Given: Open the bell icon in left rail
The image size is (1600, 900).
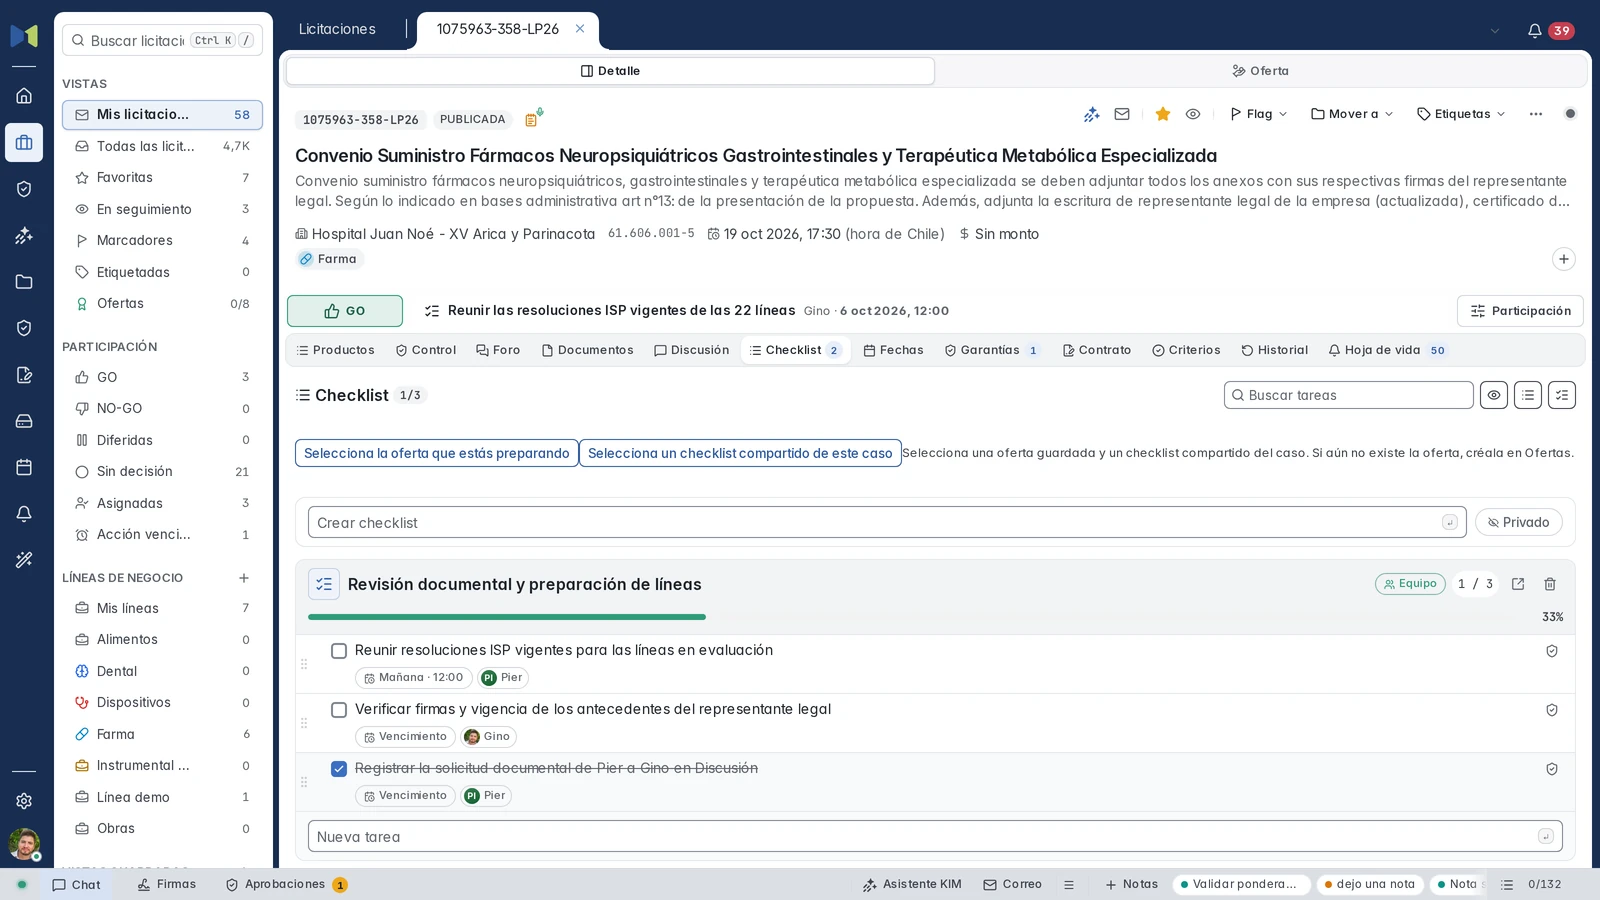Looking at the screenshot, I should [24, 514].
